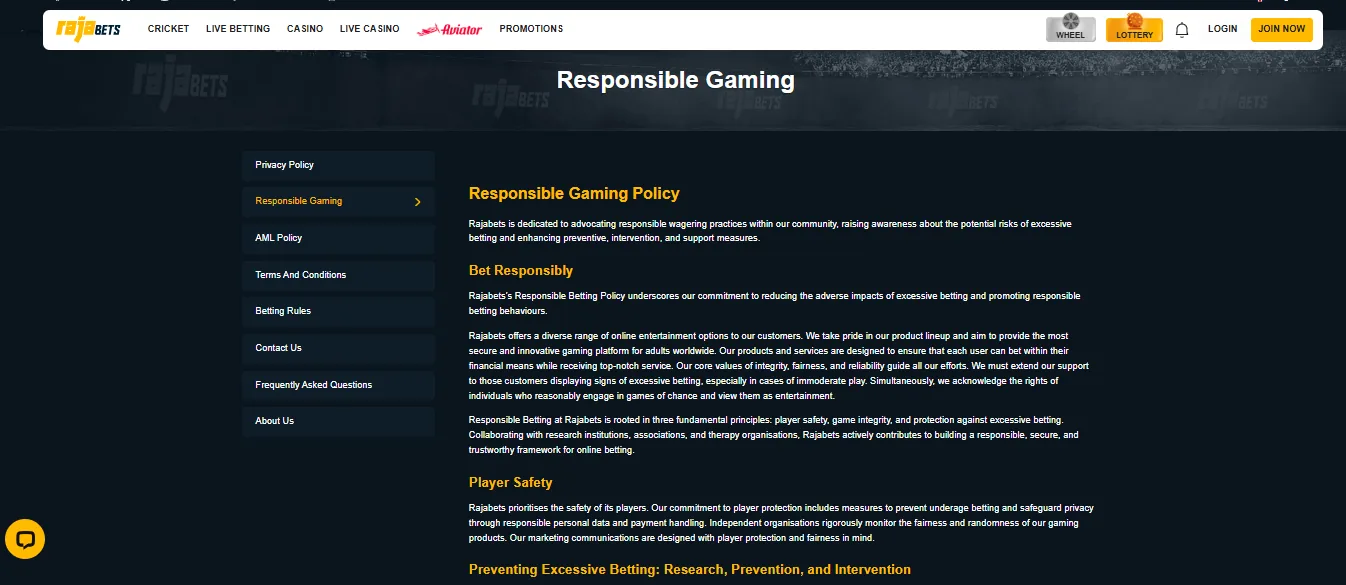
Task: Open the live chat bubble
Action: click(25, 539)
